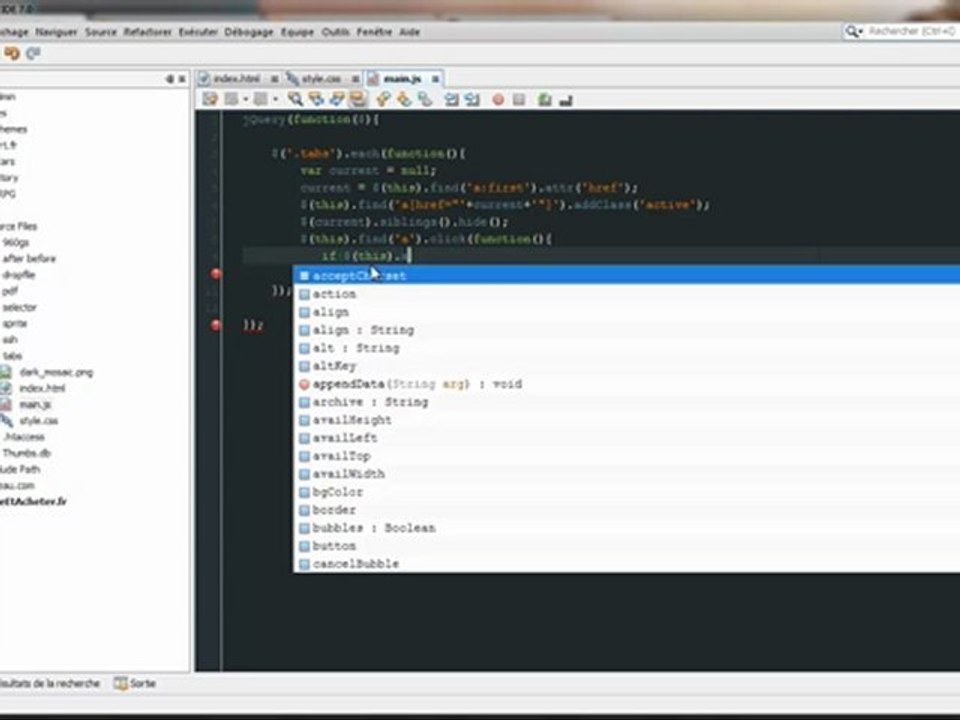The height and width of the screenshot is (720, 960).
Task: Minimize the project panel via arrow icon
Action: point(170,79)
